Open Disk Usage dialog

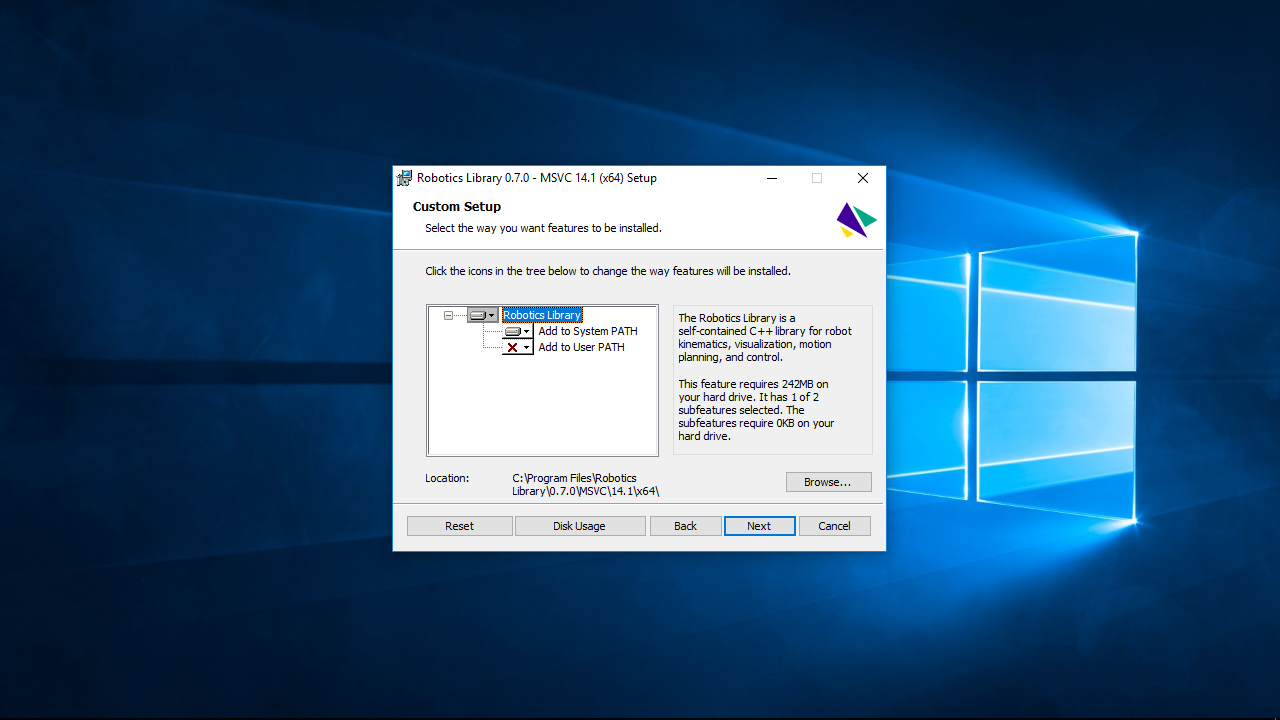point(580,526)
